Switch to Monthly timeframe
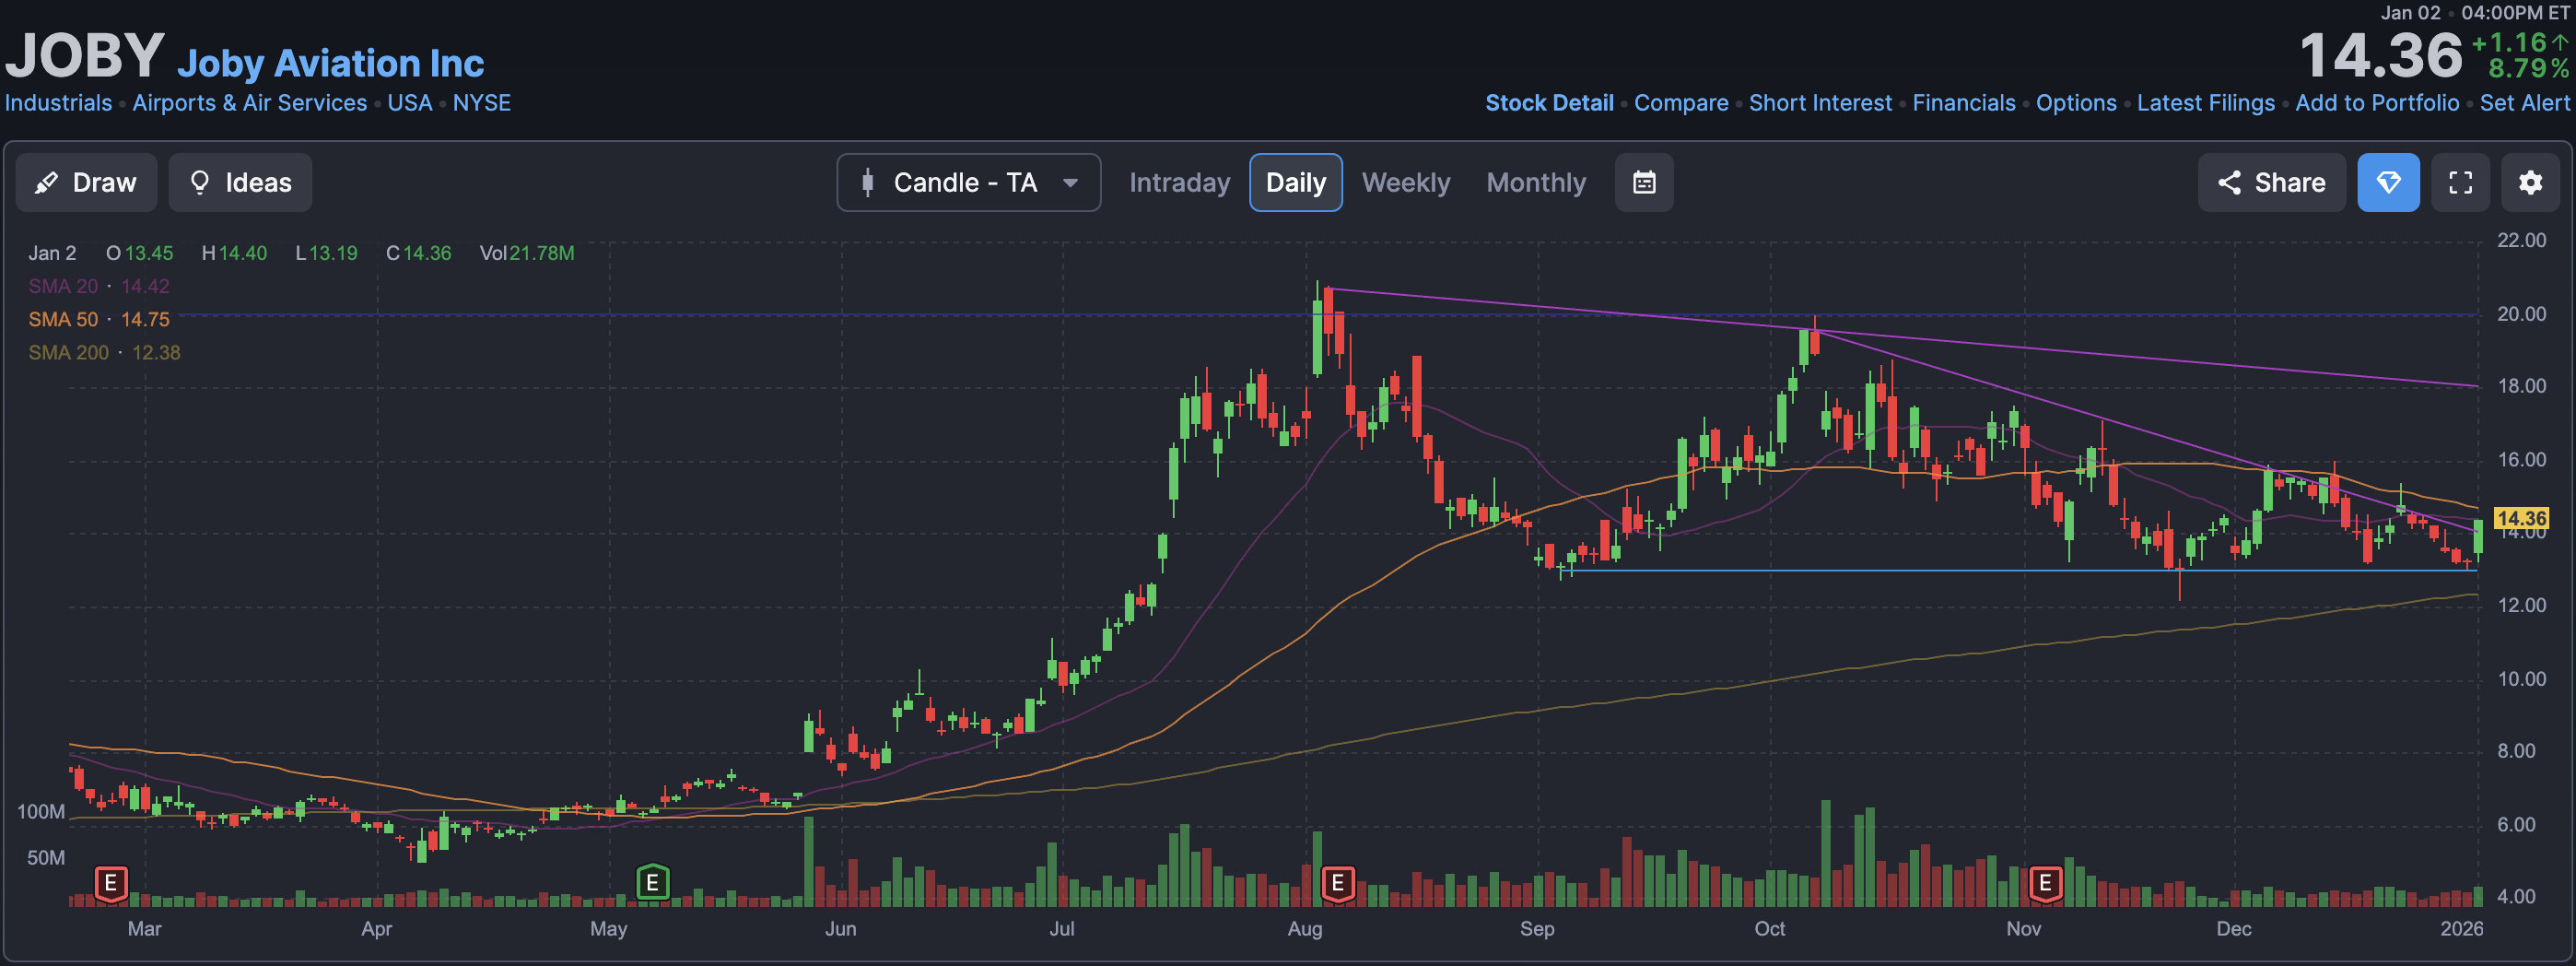Image resolution: width=2576 pixels, height=966 pixels. [1535, 182]
